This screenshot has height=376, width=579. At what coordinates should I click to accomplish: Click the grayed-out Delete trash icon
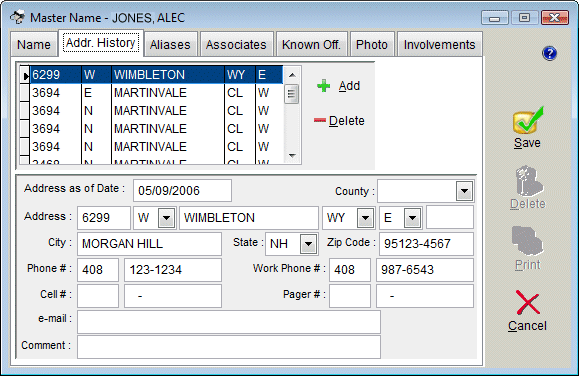coord(529,181)
